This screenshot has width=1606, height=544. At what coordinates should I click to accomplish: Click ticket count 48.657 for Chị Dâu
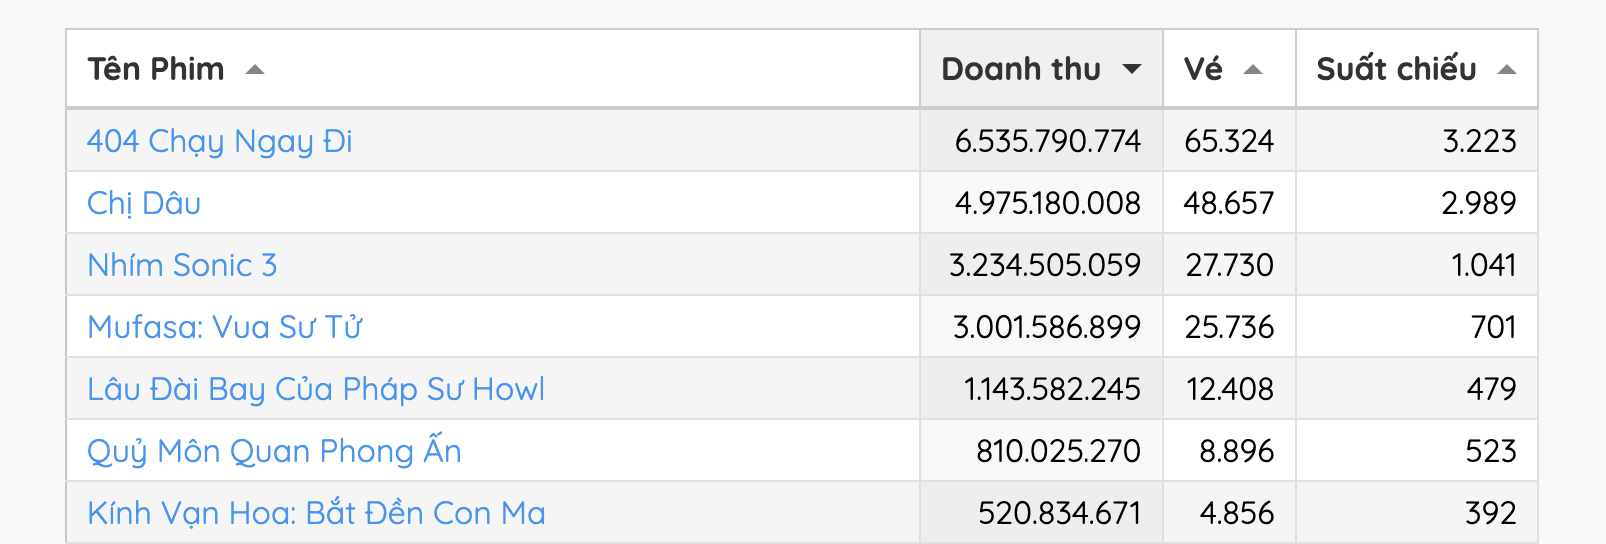coord(1229,203)
